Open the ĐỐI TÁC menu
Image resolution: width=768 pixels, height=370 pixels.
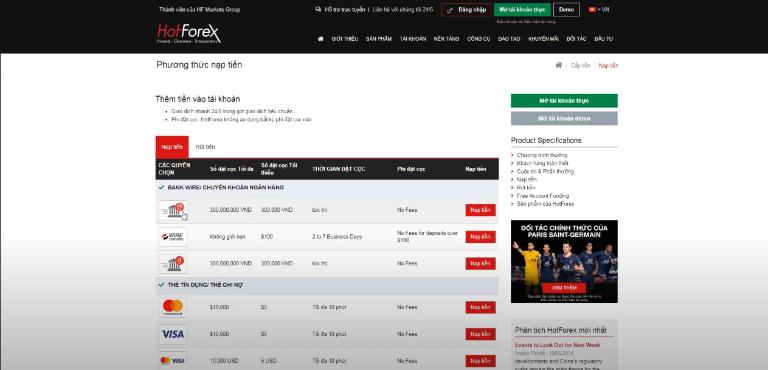[576, 39]
